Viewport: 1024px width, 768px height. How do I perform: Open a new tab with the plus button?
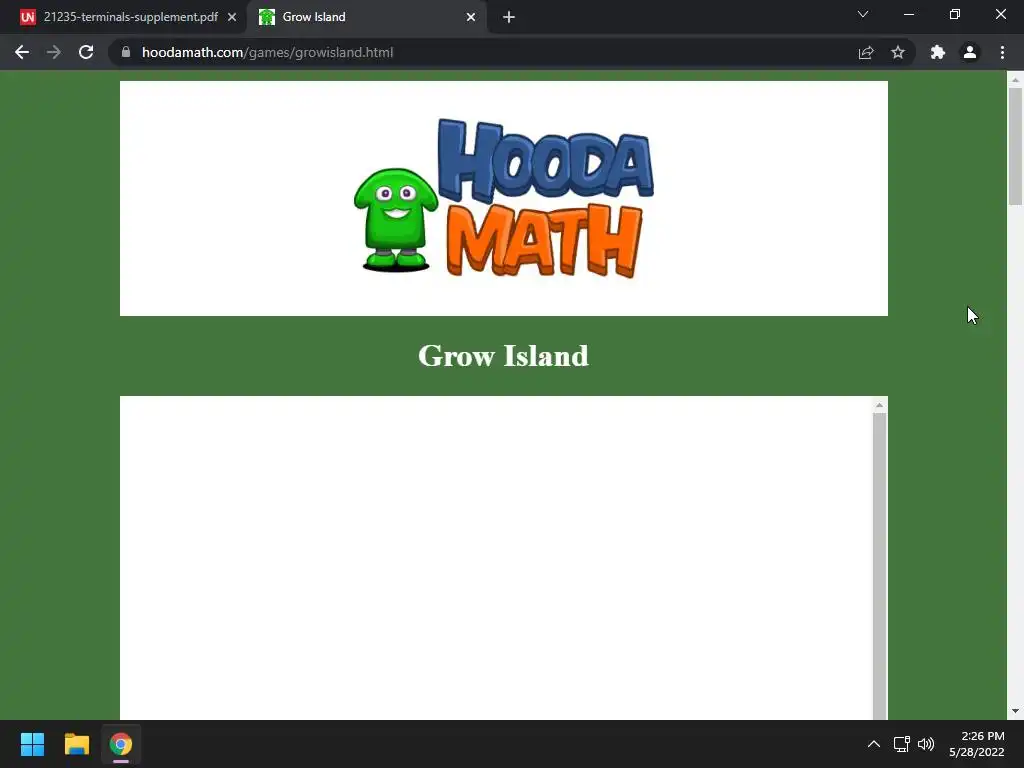509,17
